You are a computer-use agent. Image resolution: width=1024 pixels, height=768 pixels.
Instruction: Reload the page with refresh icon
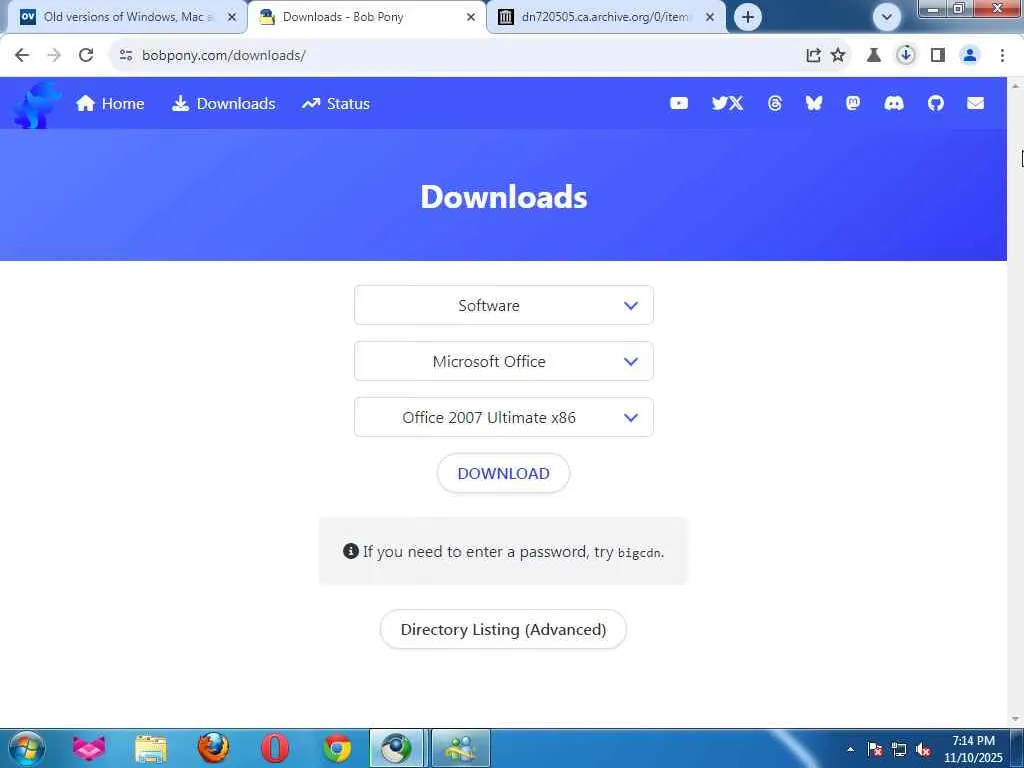tap(86, 56)
